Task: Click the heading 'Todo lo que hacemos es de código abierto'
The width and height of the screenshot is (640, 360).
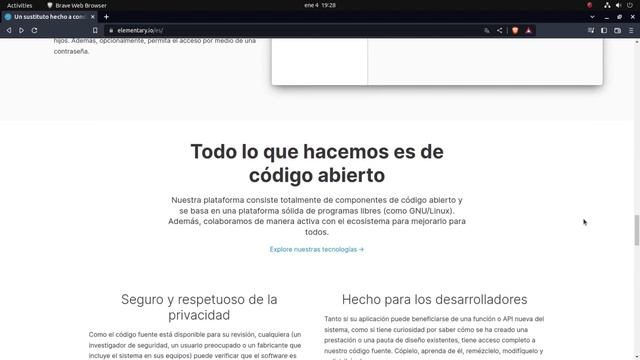Action: 317,163
